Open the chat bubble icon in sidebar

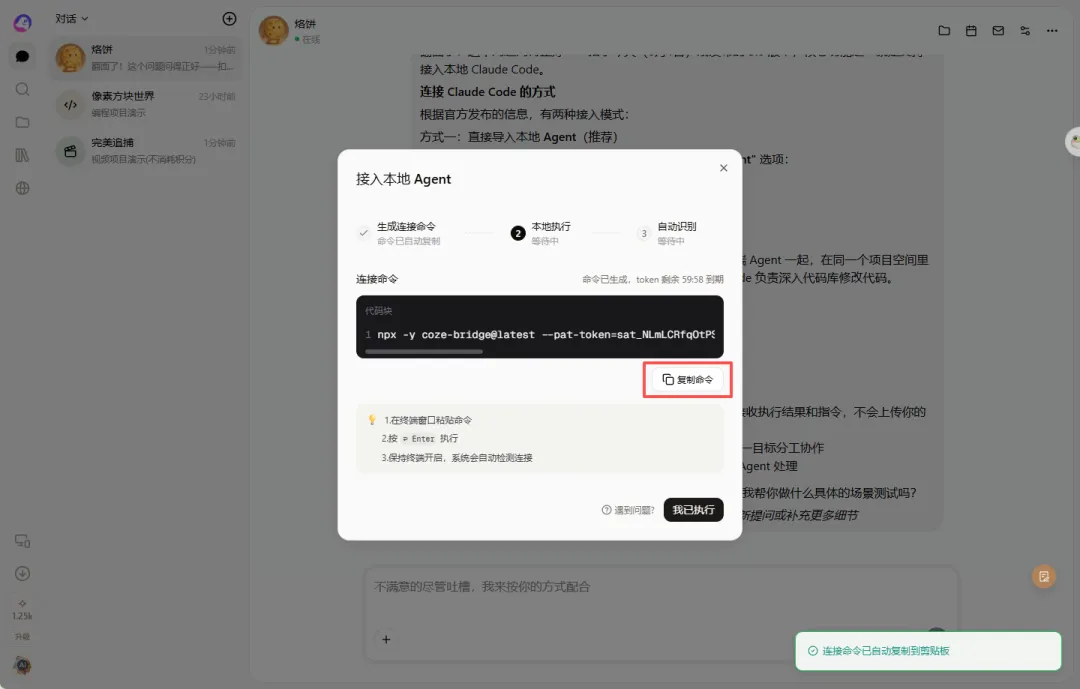point(22,56)
